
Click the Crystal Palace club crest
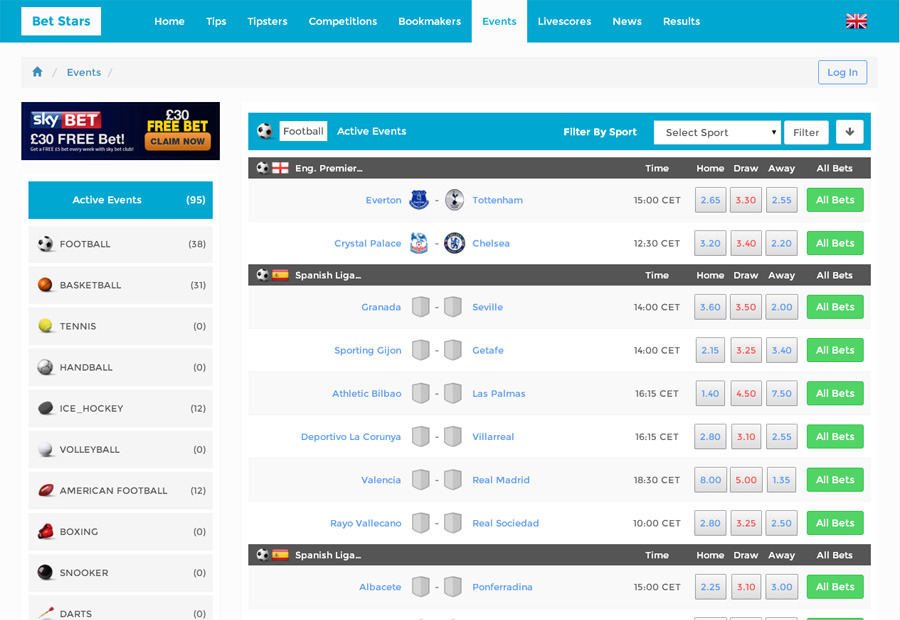pyautogui.click(x=419, y=243)
